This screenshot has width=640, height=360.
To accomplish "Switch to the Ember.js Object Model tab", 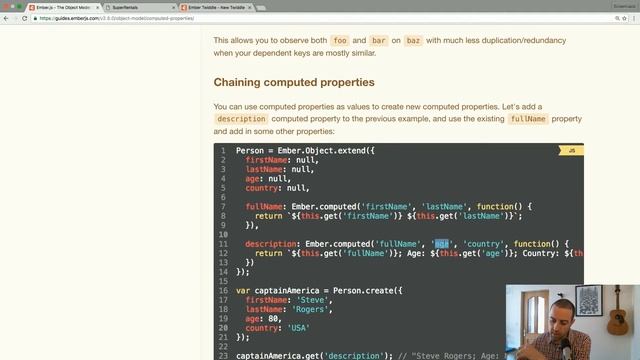I will pos(64,7).
